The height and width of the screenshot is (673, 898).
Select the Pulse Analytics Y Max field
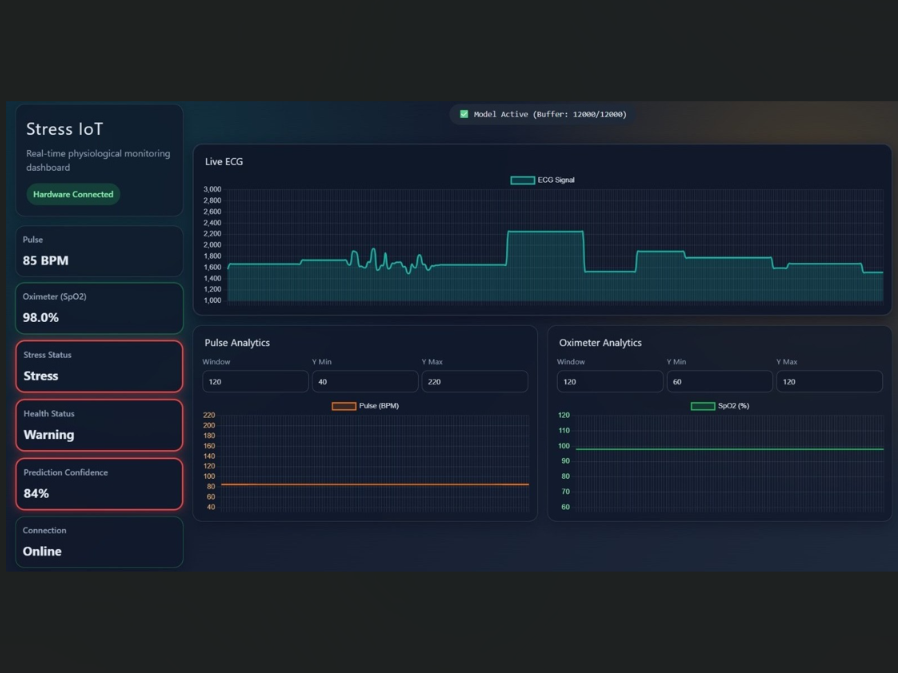(x=475, y=381)
